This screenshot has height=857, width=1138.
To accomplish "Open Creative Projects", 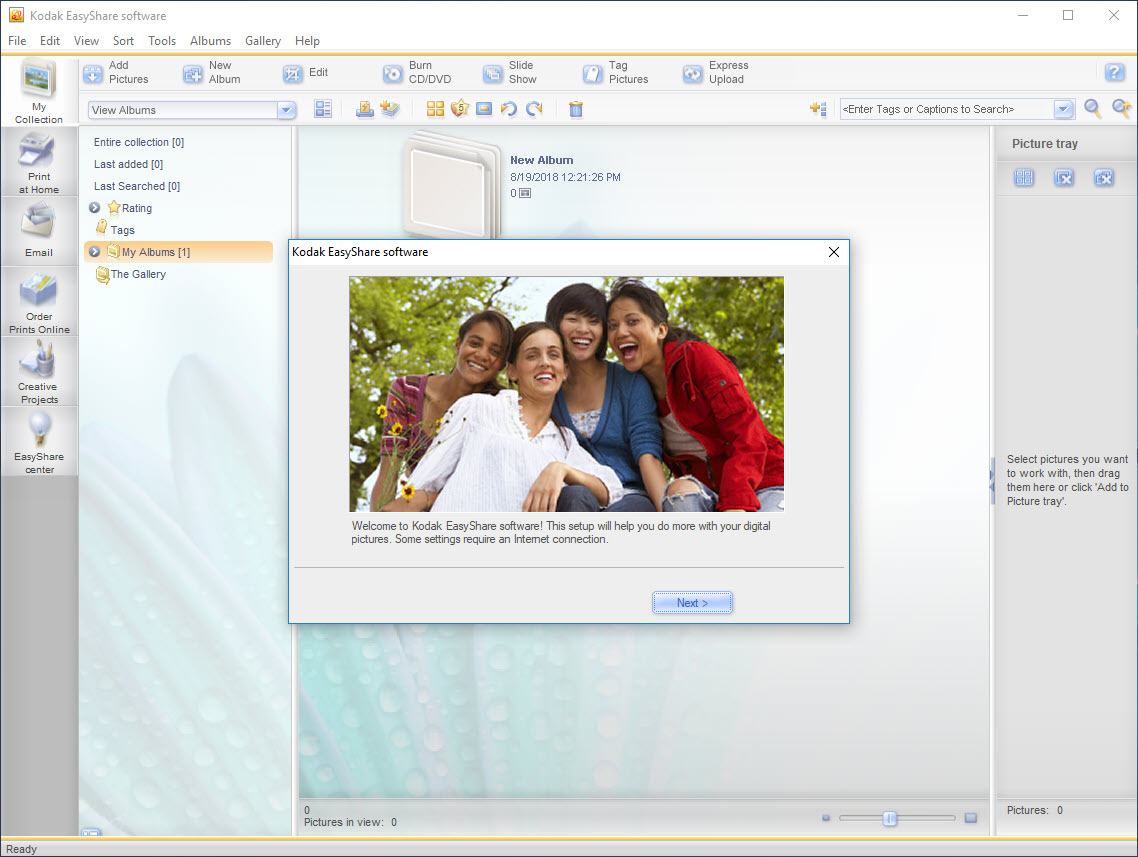I will [38, 372].
